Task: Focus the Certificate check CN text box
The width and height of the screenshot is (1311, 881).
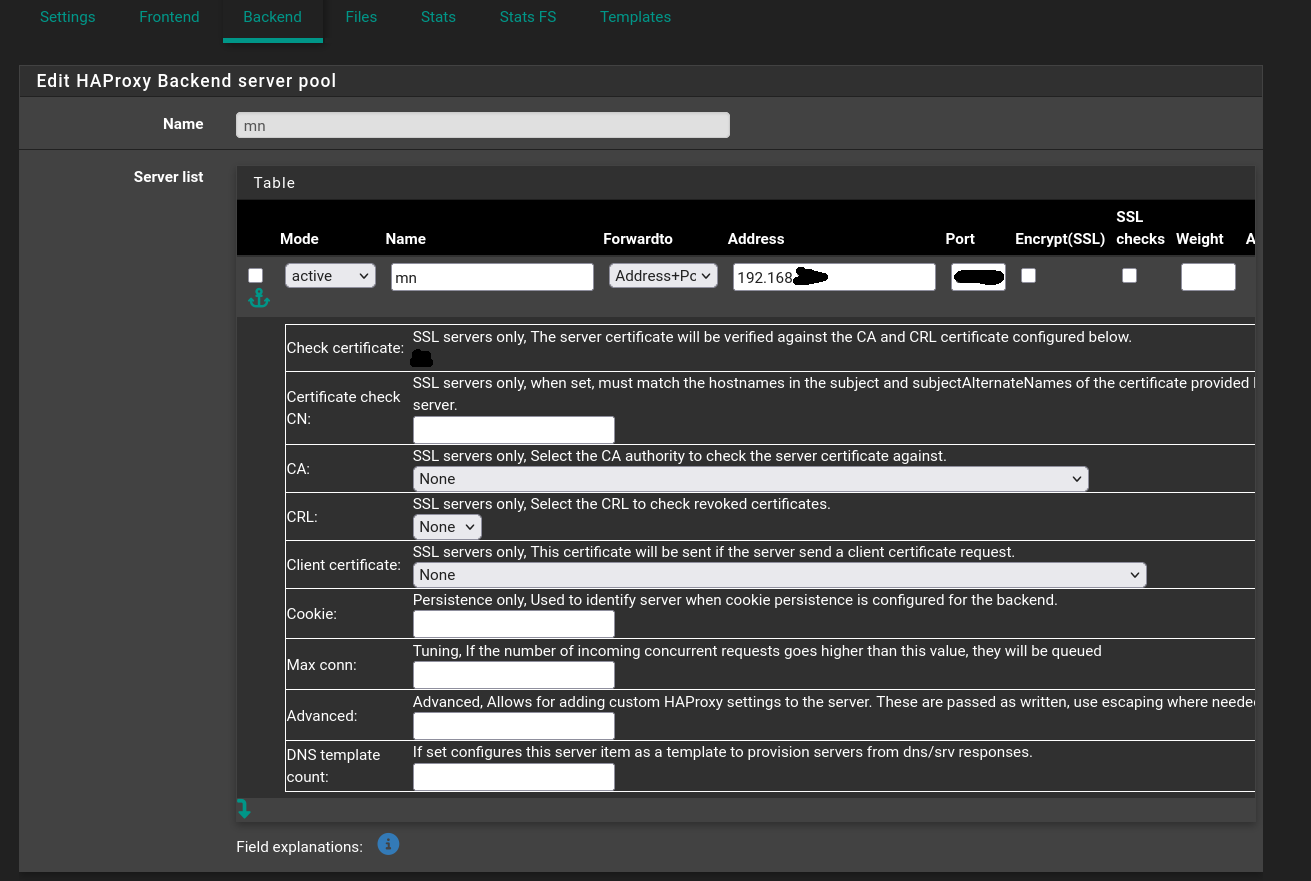Action: point(513,430)
